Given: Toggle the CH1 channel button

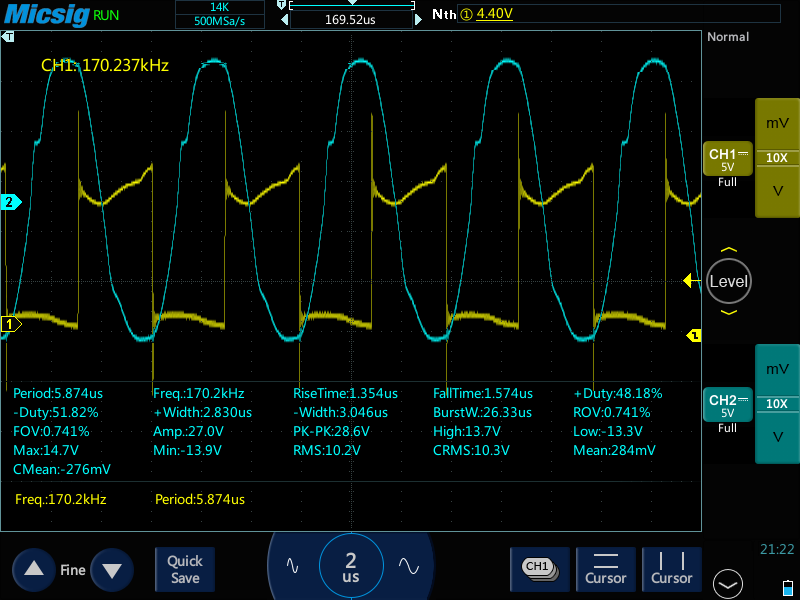Looking at the screenshot, I should pos(728,159).
